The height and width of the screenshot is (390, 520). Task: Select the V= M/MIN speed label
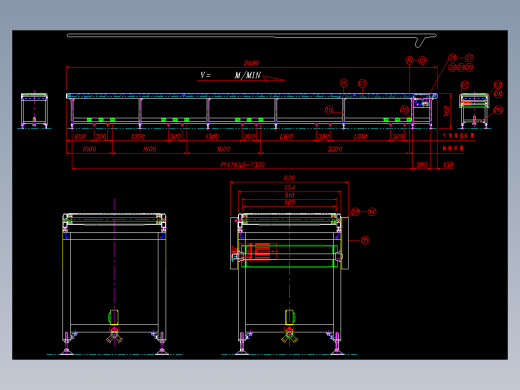click(x=230, y=75)
